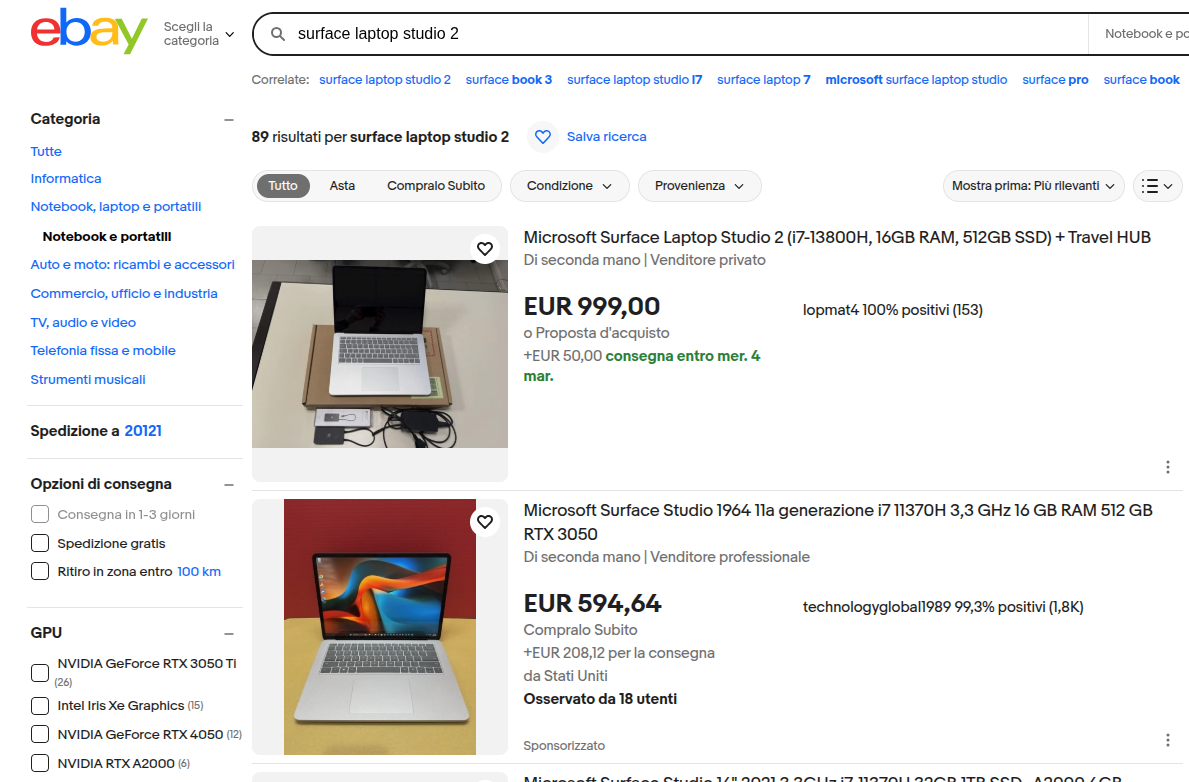This screenshot has height=782, width=1189.
Task: Open the list view layout selector
Action: pyautogui.click(x=1157, y=186)
